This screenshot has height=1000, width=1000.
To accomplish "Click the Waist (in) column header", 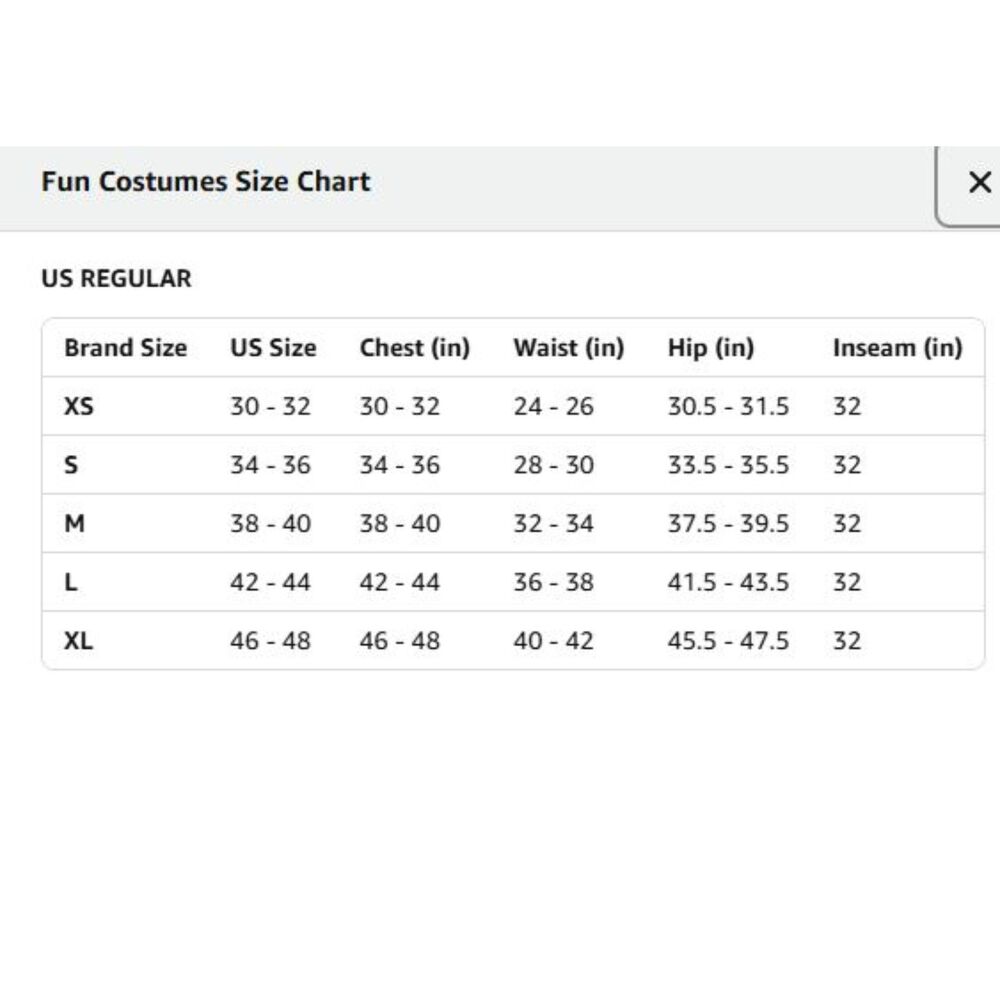I will pos(568,348).
